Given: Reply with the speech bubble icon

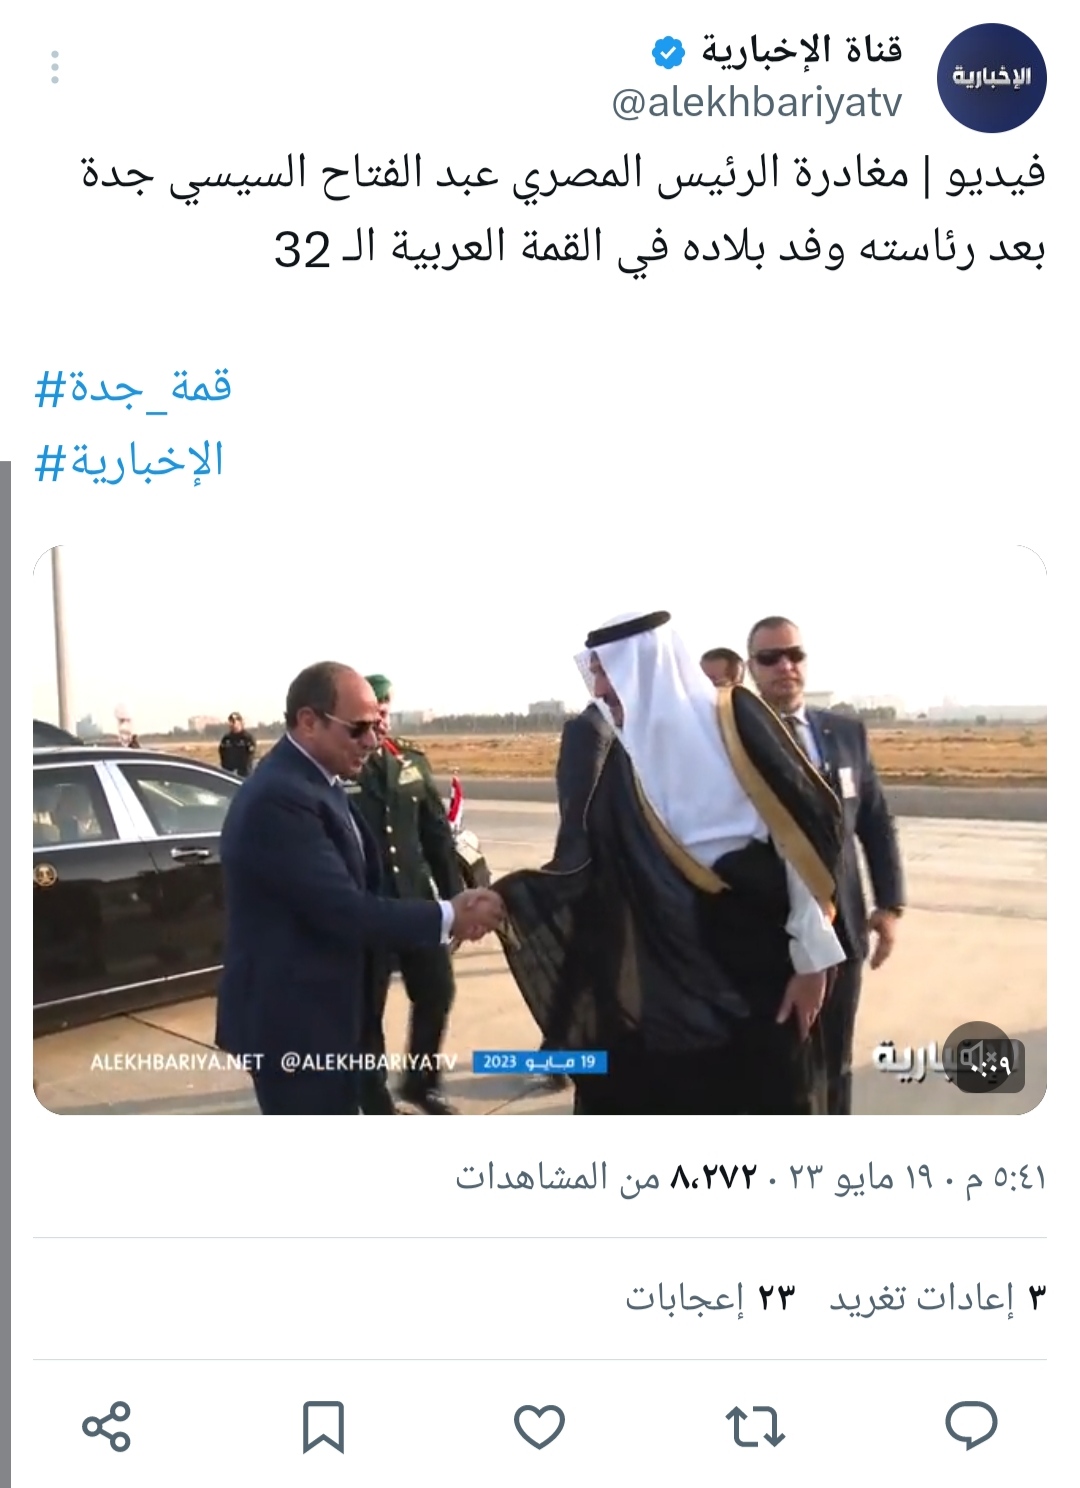Looking at the screenshot, I should coord(971,1426).
